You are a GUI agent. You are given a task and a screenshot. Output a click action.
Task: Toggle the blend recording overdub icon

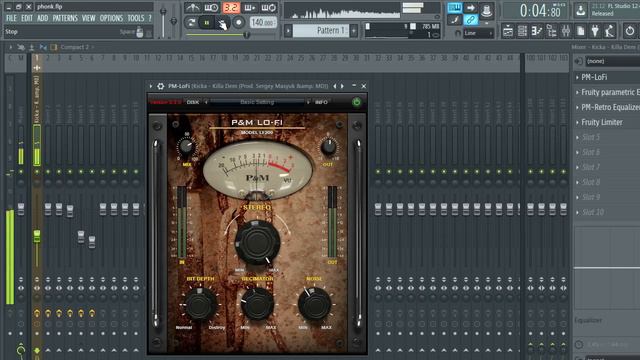pos(250,8)
